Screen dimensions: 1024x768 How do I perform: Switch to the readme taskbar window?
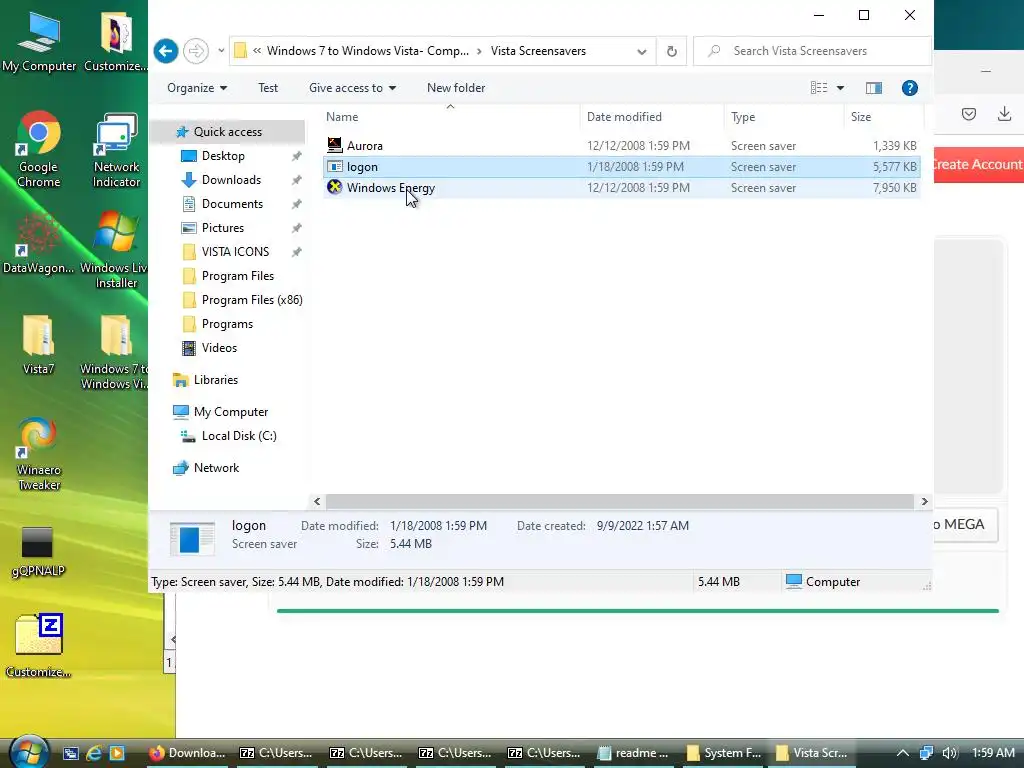[634, 753]
